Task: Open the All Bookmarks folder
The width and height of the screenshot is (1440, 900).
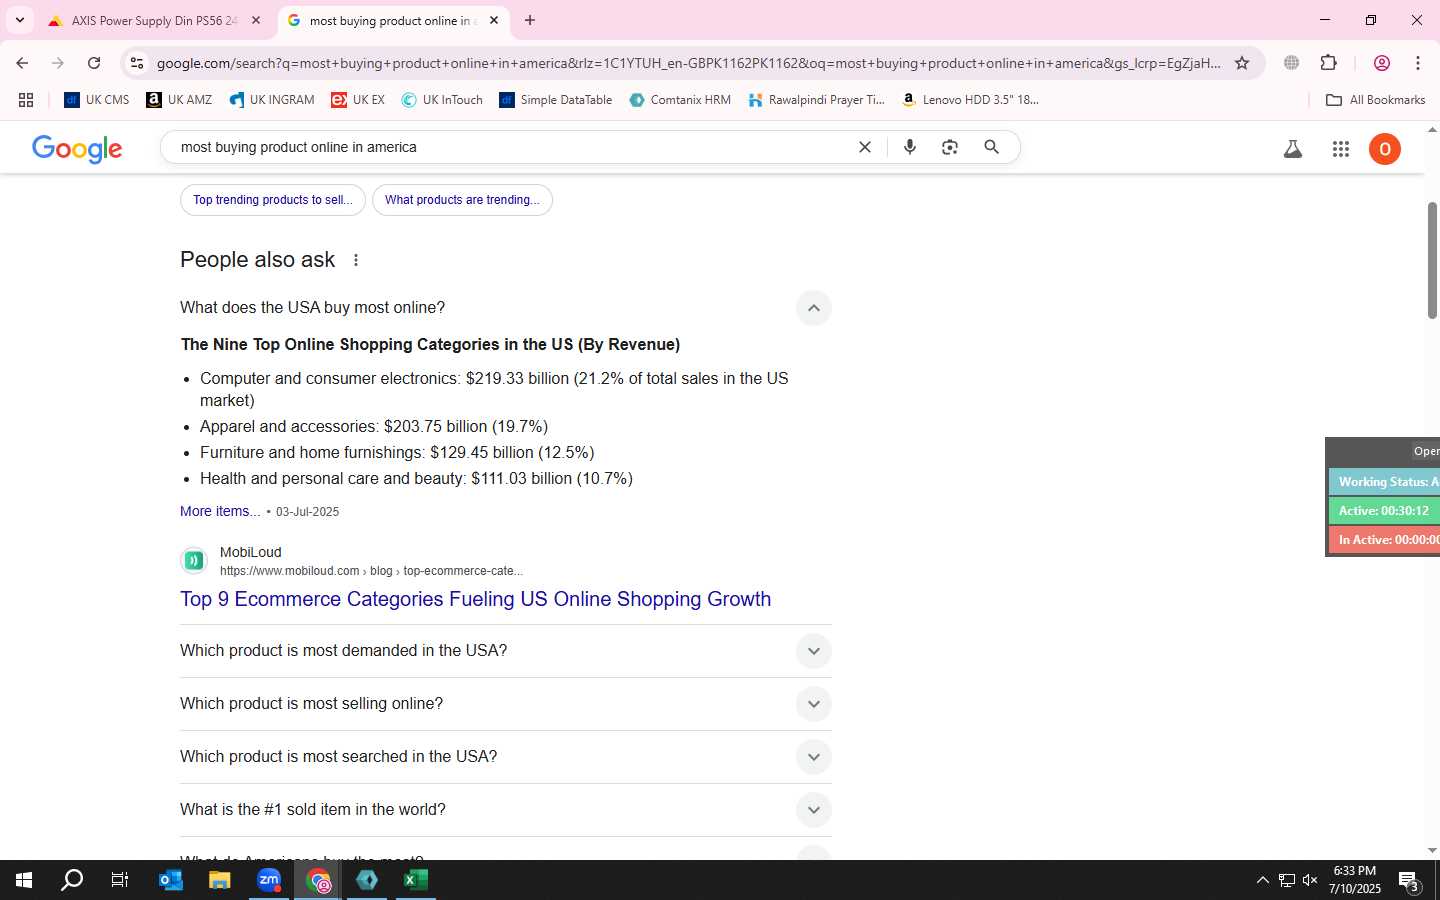Action: click(x=1375, y=100)
